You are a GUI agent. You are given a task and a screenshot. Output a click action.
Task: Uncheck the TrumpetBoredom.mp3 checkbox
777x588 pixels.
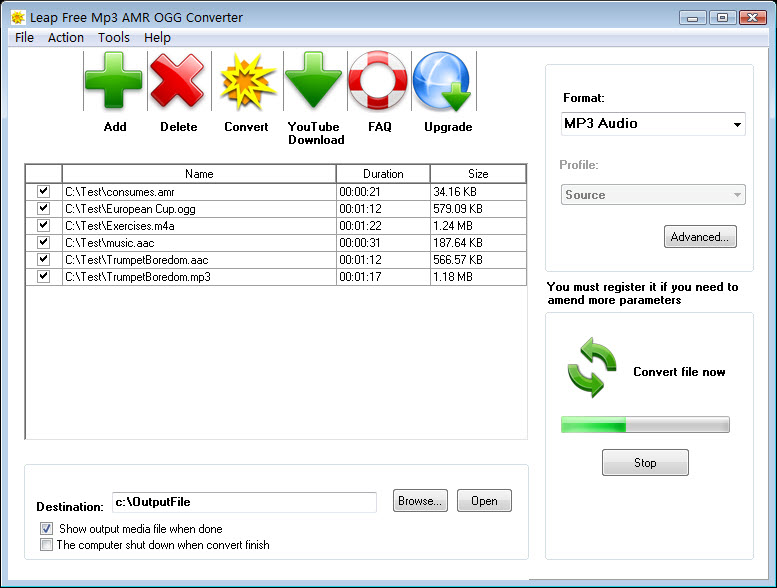point(44,276)
